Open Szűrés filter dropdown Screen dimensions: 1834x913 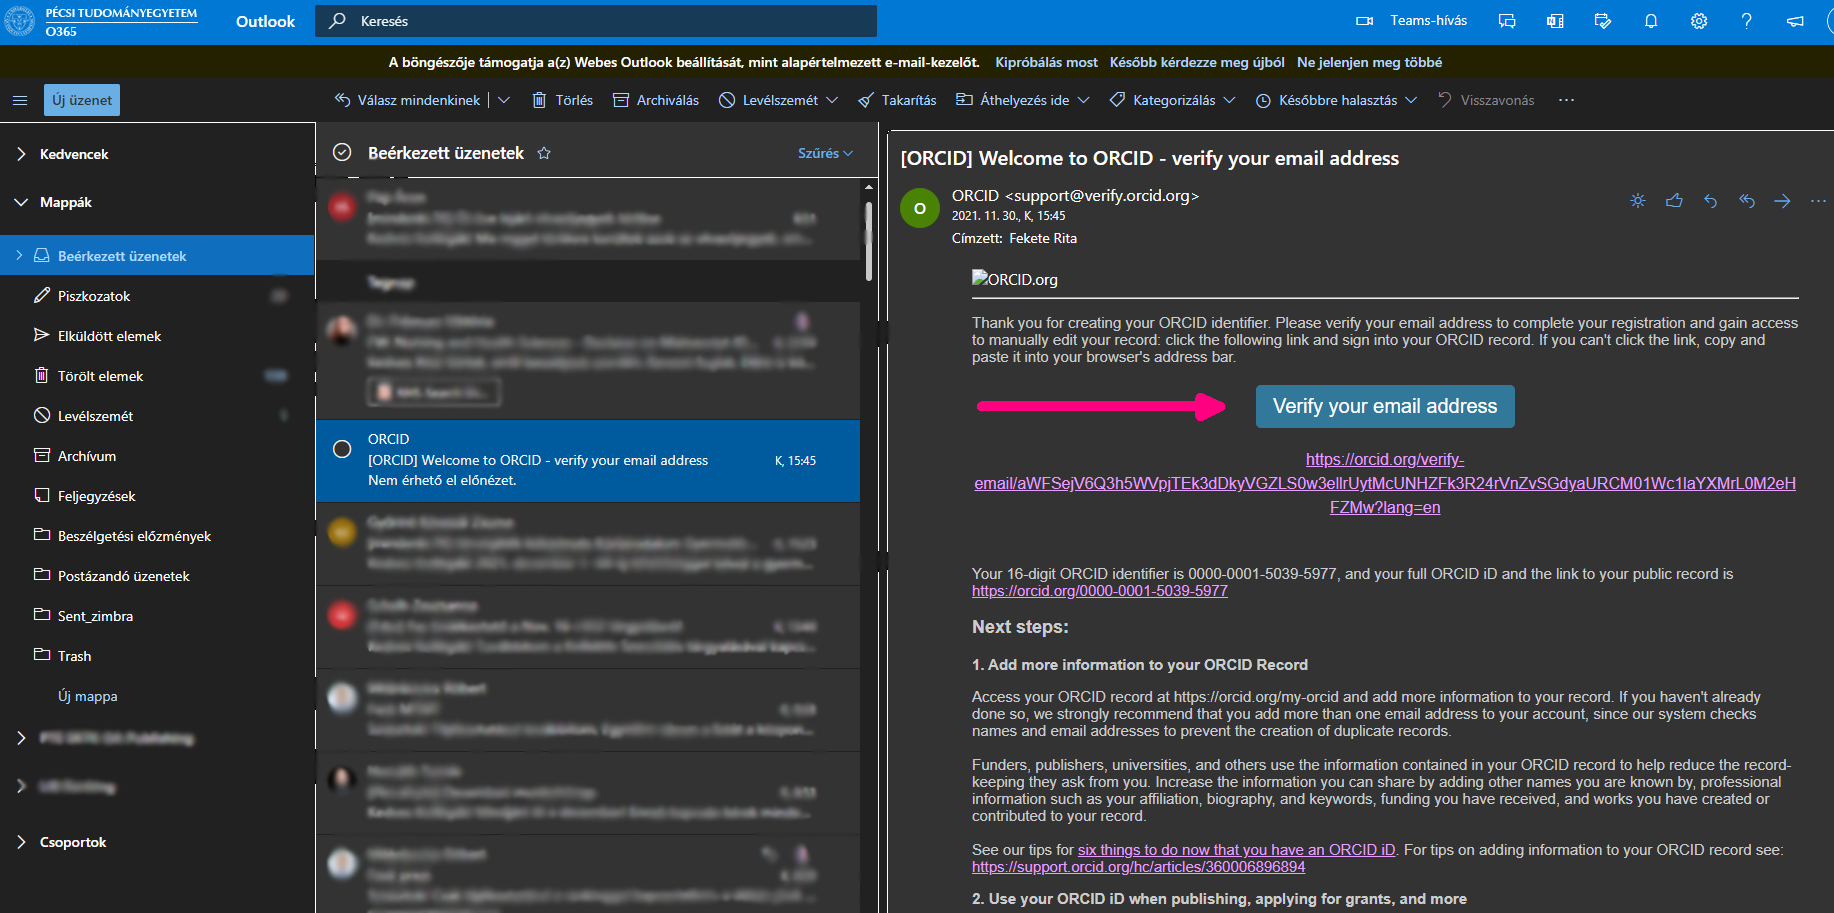pyautogui.click(x=825, y=153)
